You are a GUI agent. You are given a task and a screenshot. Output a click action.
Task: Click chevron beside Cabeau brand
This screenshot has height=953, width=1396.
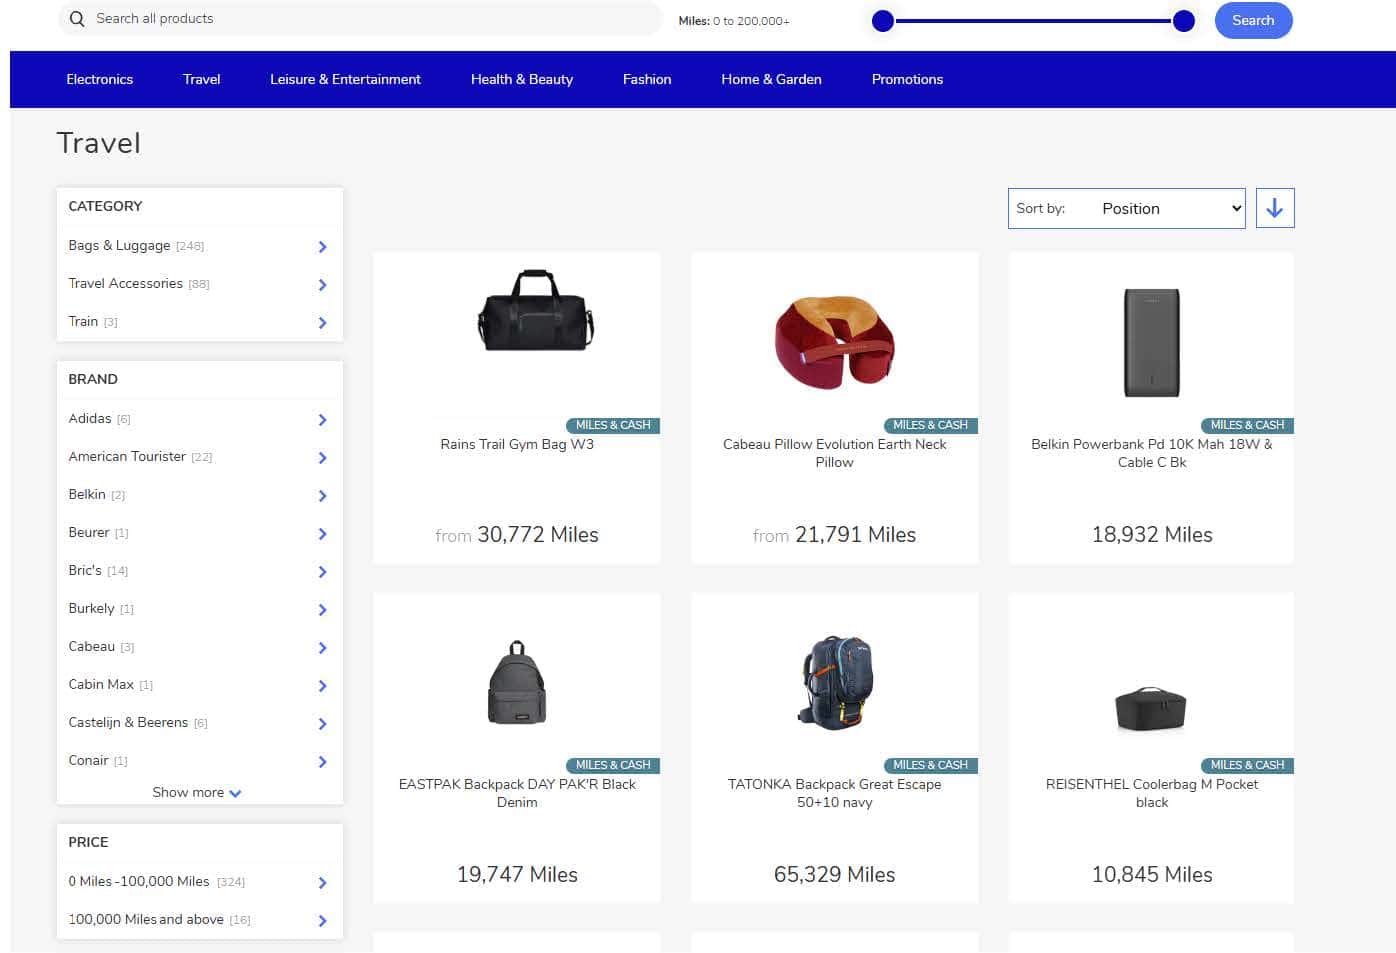[x=322, y=647]
